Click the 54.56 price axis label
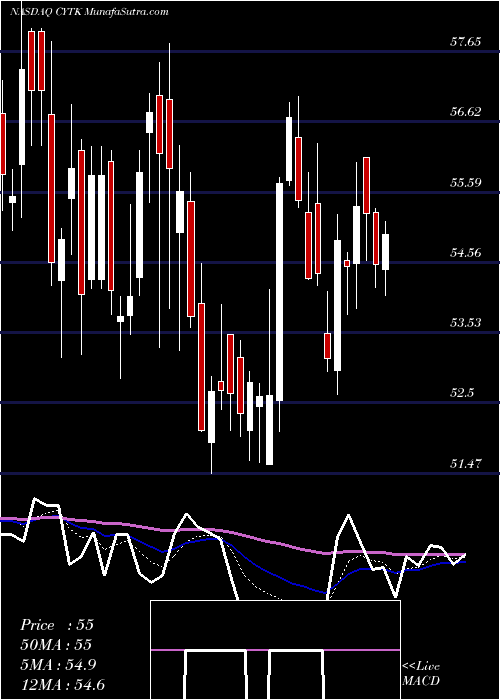This screenshot has width=500, height=700. click(466, 253)
